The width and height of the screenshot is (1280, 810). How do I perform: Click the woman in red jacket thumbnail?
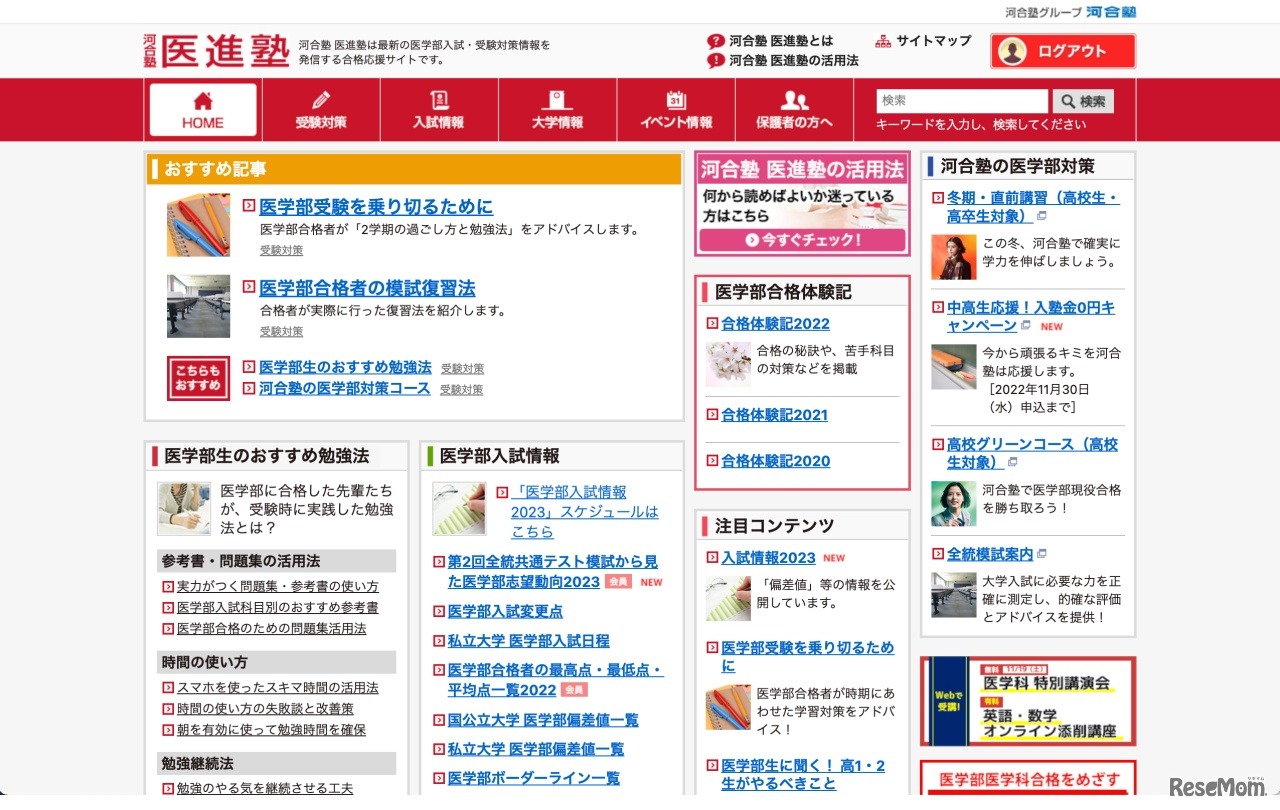click(953, 257)
